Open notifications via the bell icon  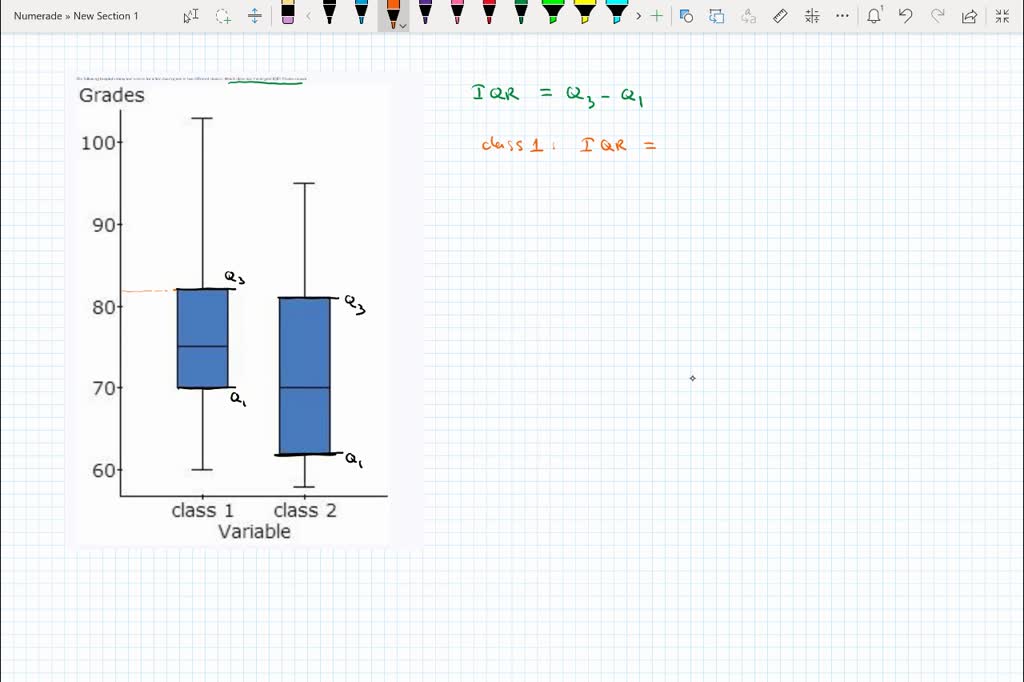coord(872,15)
